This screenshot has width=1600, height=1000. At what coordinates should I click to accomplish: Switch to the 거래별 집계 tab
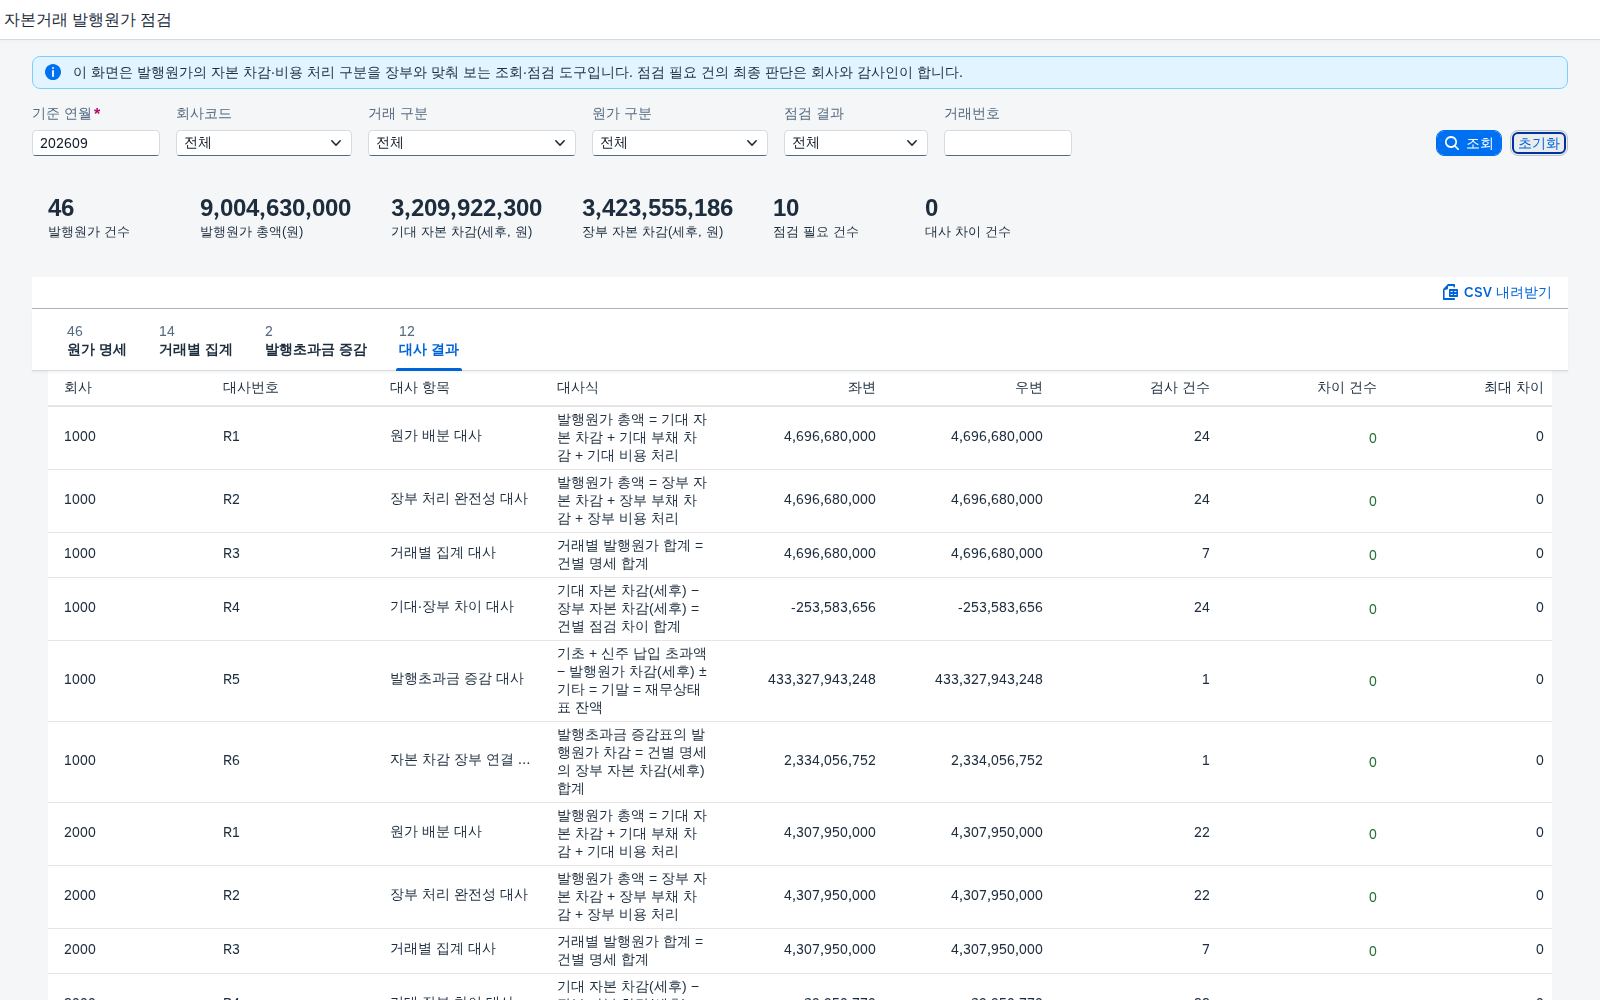pyautogui.click(x=195, y=341)
